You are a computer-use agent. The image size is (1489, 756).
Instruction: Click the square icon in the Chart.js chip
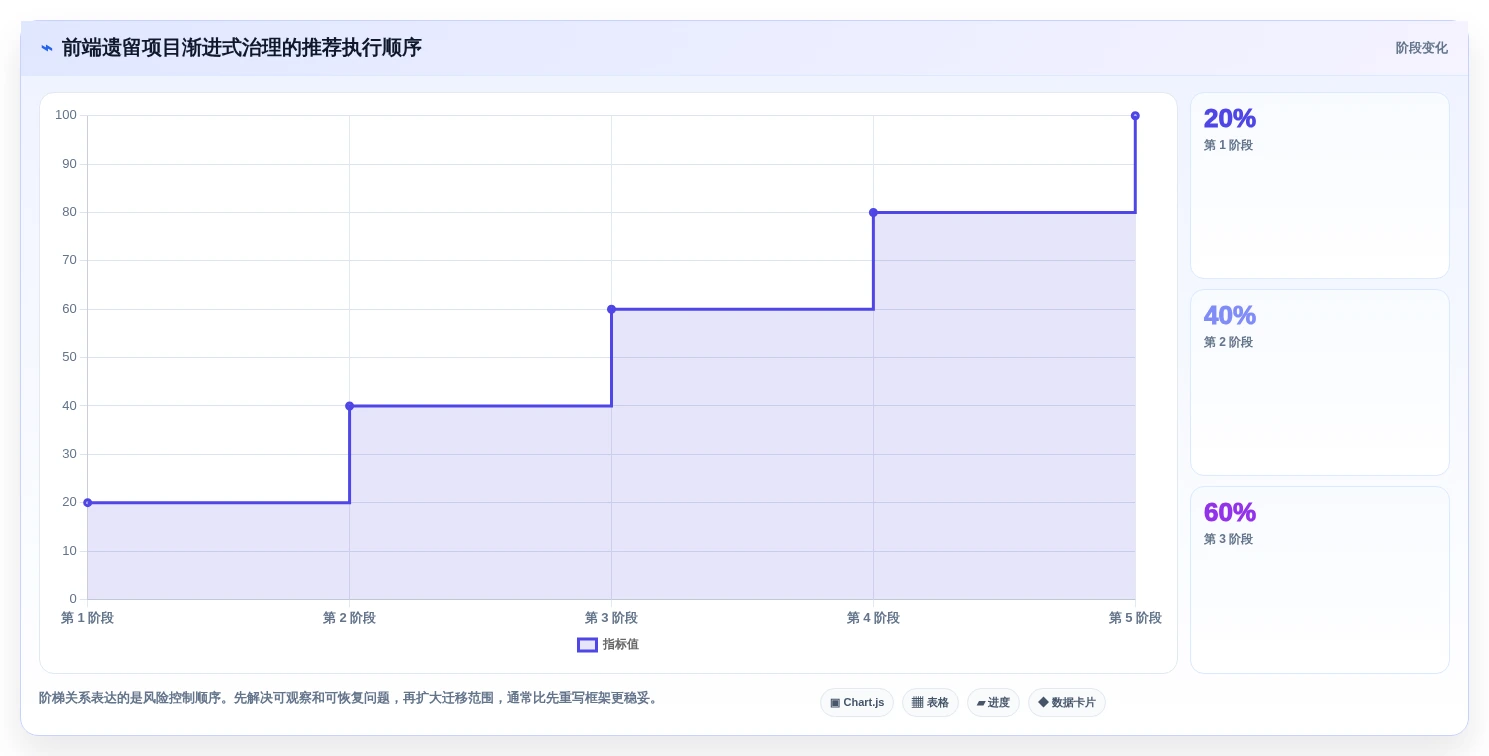point(835,703)
